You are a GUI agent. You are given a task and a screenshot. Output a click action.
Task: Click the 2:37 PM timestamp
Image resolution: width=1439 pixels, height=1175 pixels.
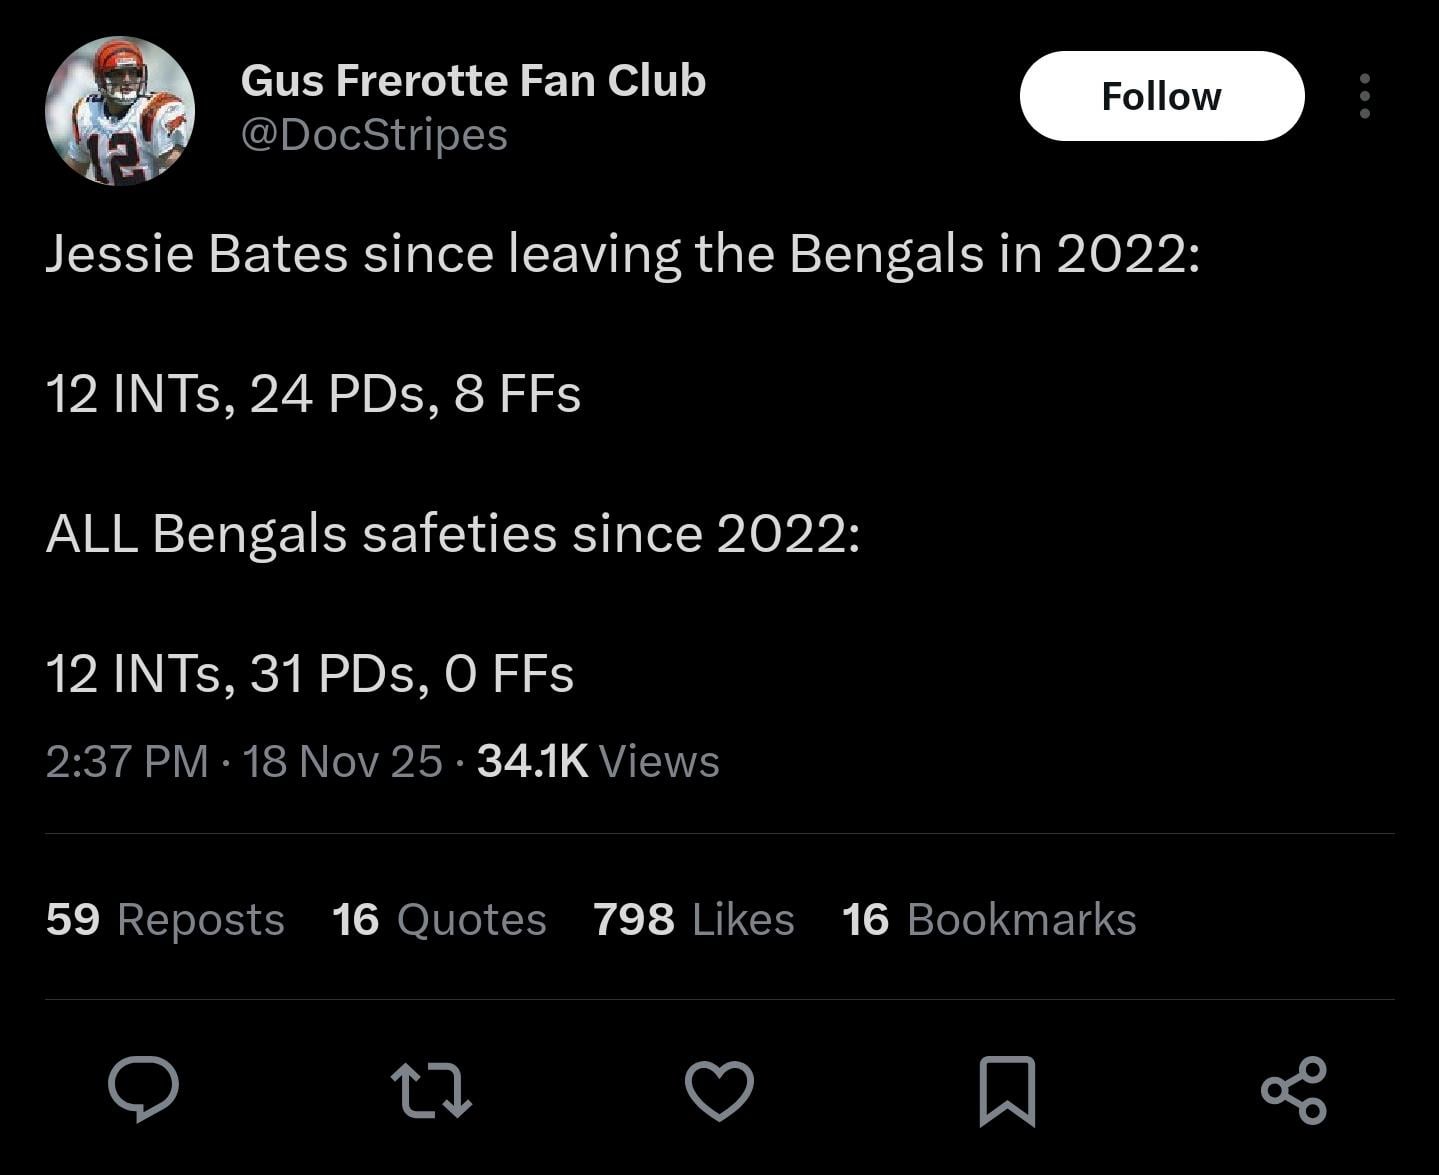pos(127,761)
